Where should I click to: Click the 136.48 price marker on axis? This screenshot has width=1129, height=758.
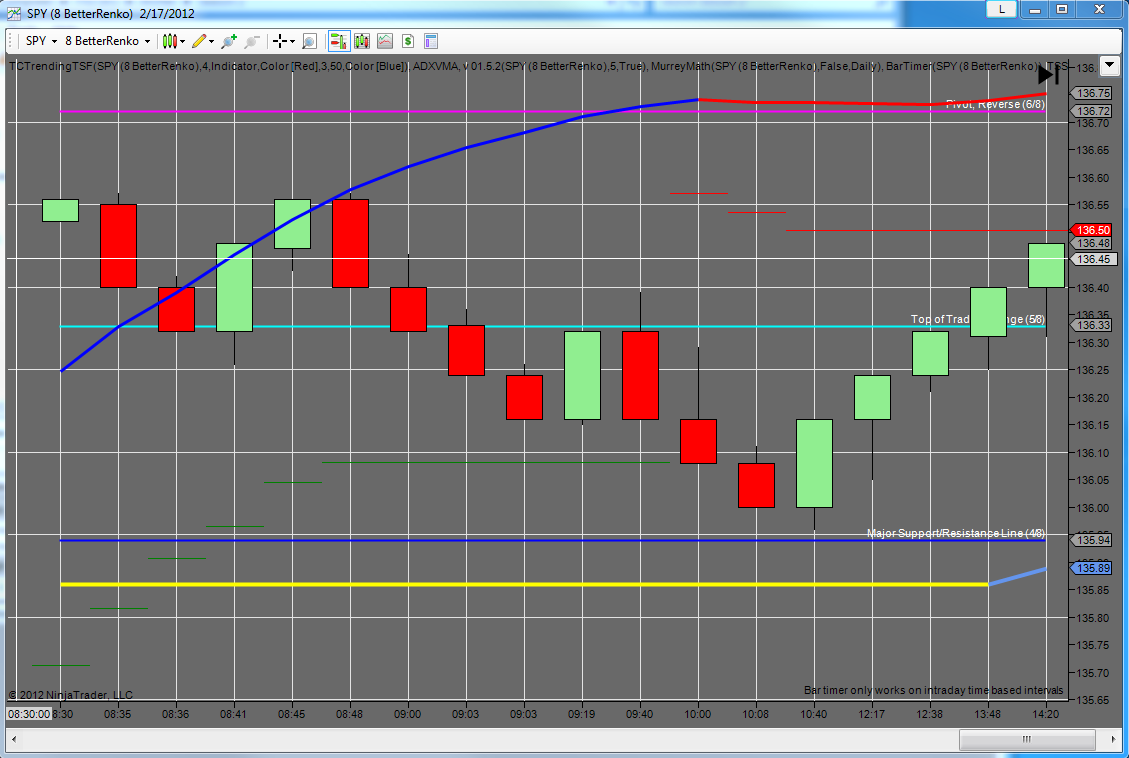1092,243
